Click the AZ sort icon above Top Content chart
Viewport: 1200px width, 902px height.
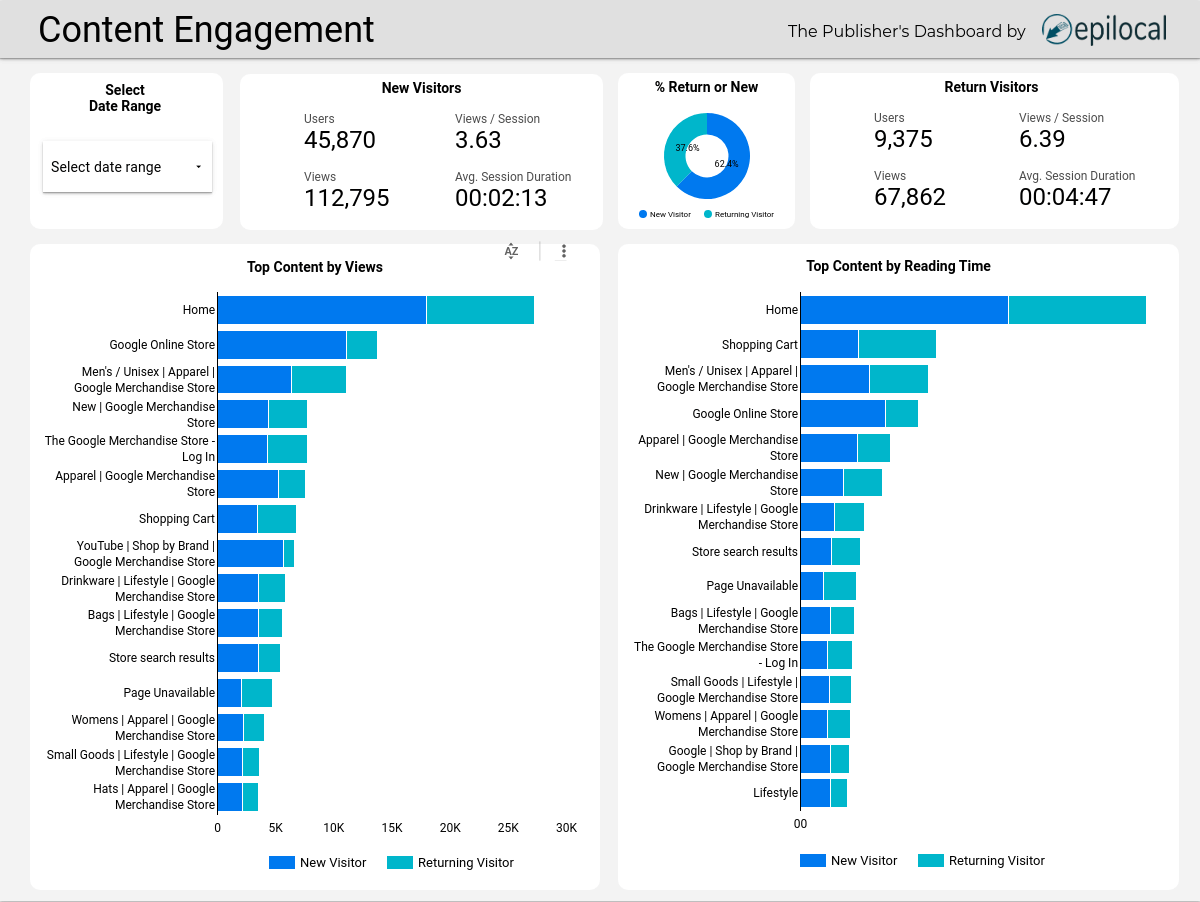[511, 251]
